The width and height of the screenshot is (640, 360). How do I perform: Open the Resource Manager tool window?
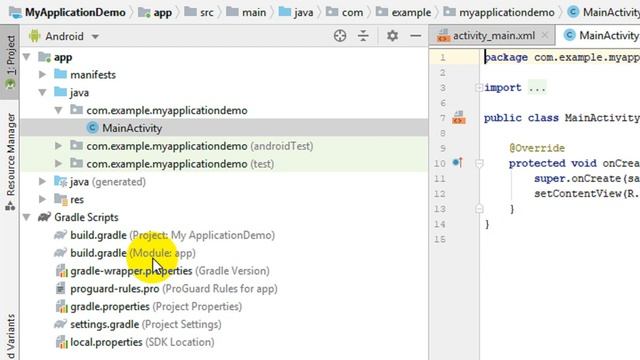click(10, 162)
